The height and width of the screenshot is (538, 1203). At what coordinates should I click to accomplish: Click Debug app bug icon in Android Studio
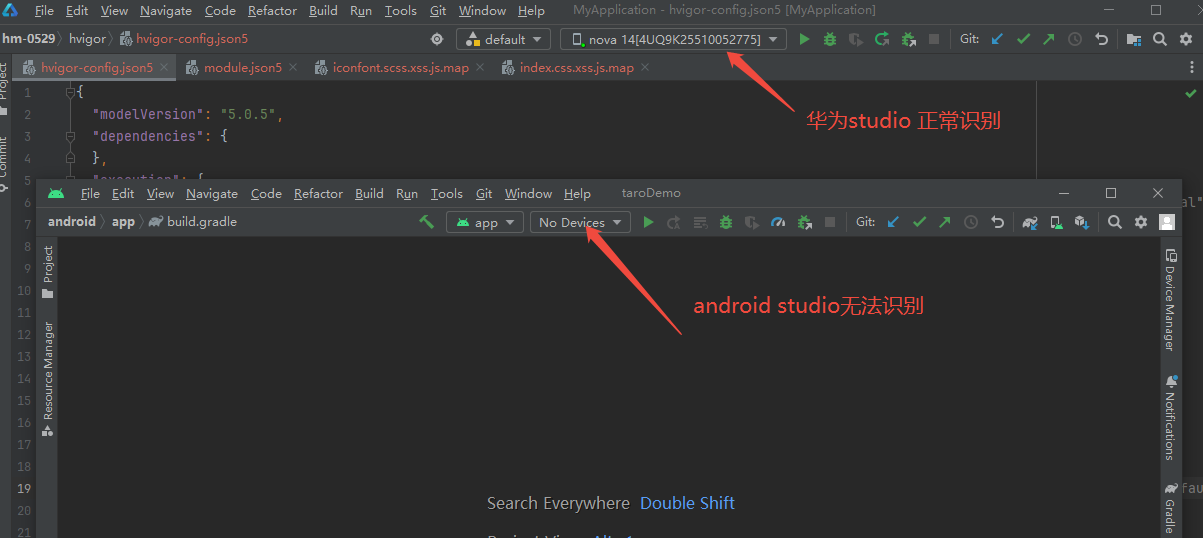pos(726,222)
